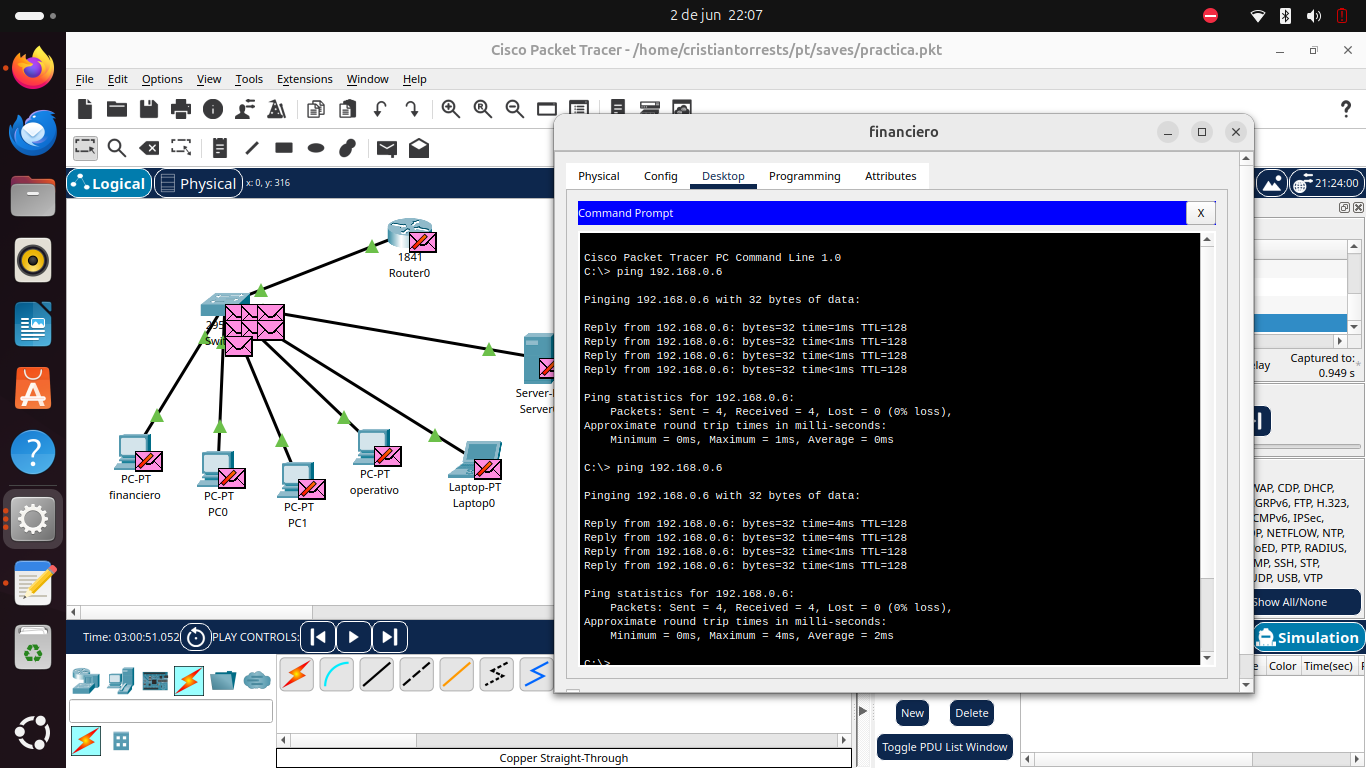Open file using the folder icon
Viewport: 1366px width, 768px height.
(117, 109)
